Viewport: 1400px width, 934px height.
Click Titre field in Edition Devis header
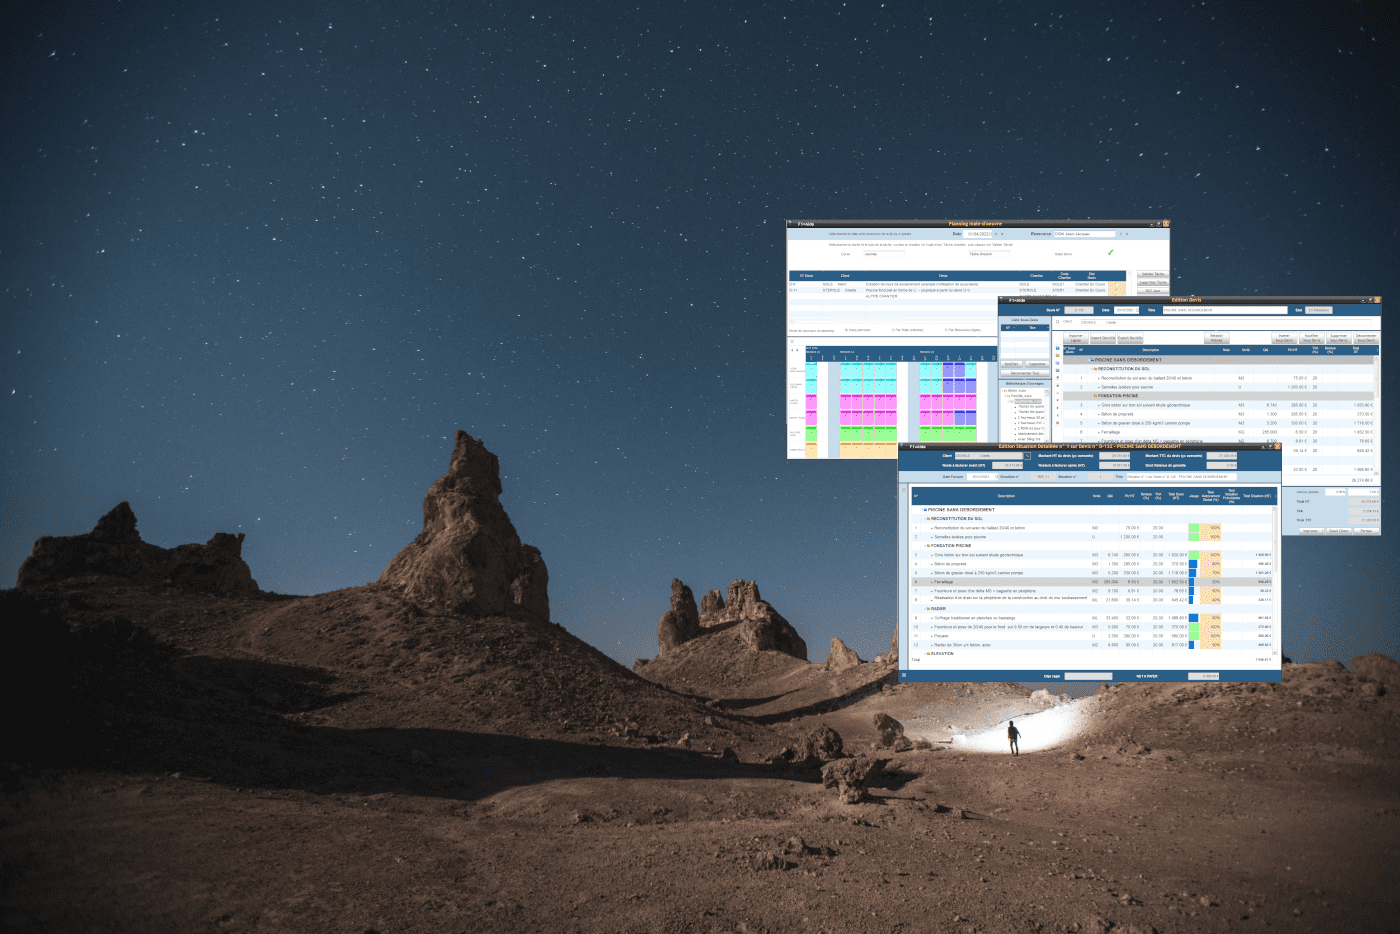point(1225,310)
